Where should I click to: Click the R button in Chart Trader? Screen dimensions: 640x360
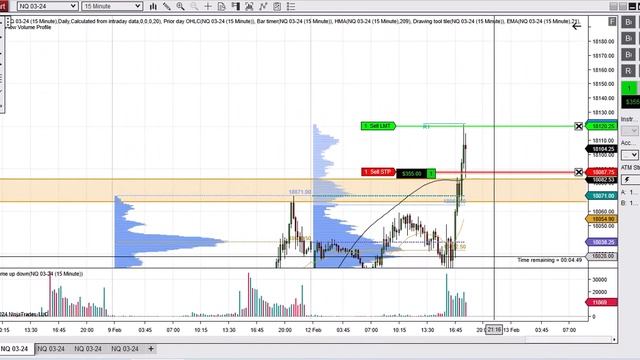point(628,71)
